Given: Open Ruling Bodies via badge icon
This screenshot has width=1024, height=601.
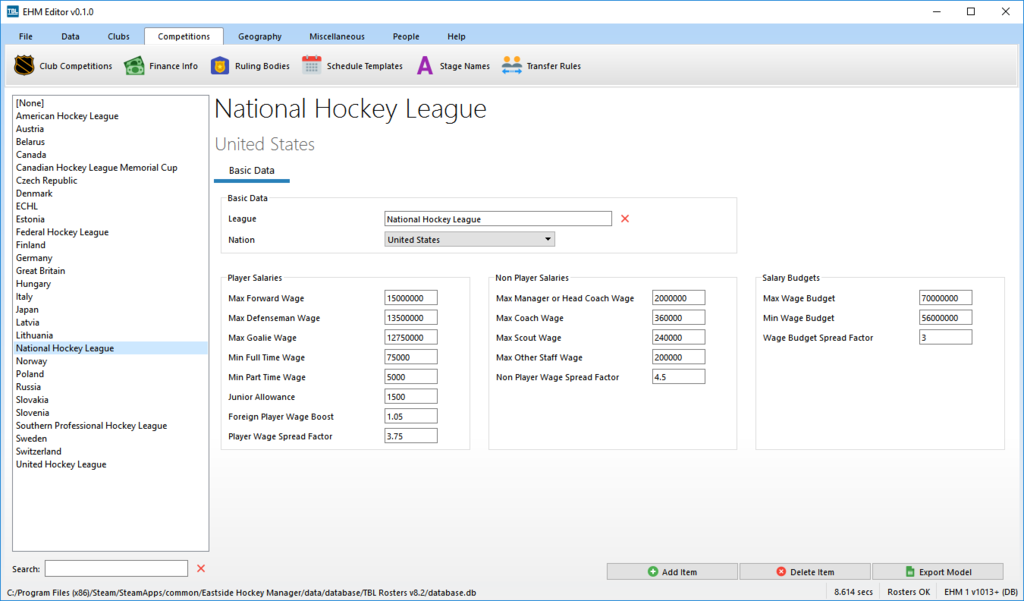Looking at the screenshot, I should [x=220, y=65].
